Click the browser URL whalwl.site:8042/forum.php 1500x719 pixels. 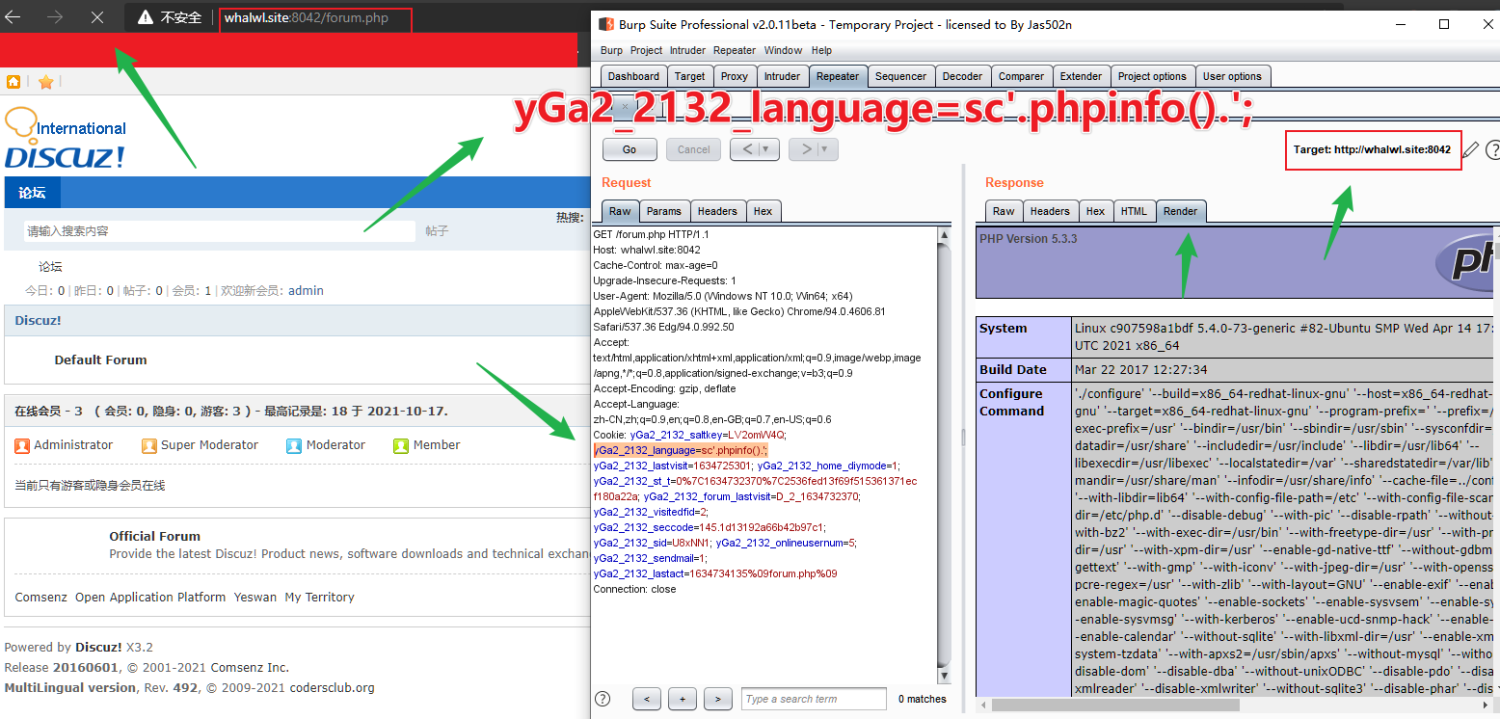(x=305, y=18)
